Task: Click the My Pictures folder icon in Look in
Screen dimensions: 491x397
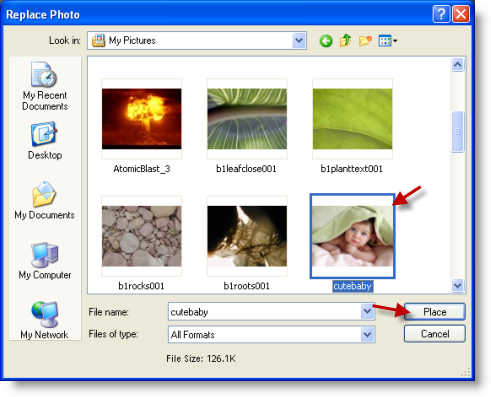Action: [x=99, y=41]
